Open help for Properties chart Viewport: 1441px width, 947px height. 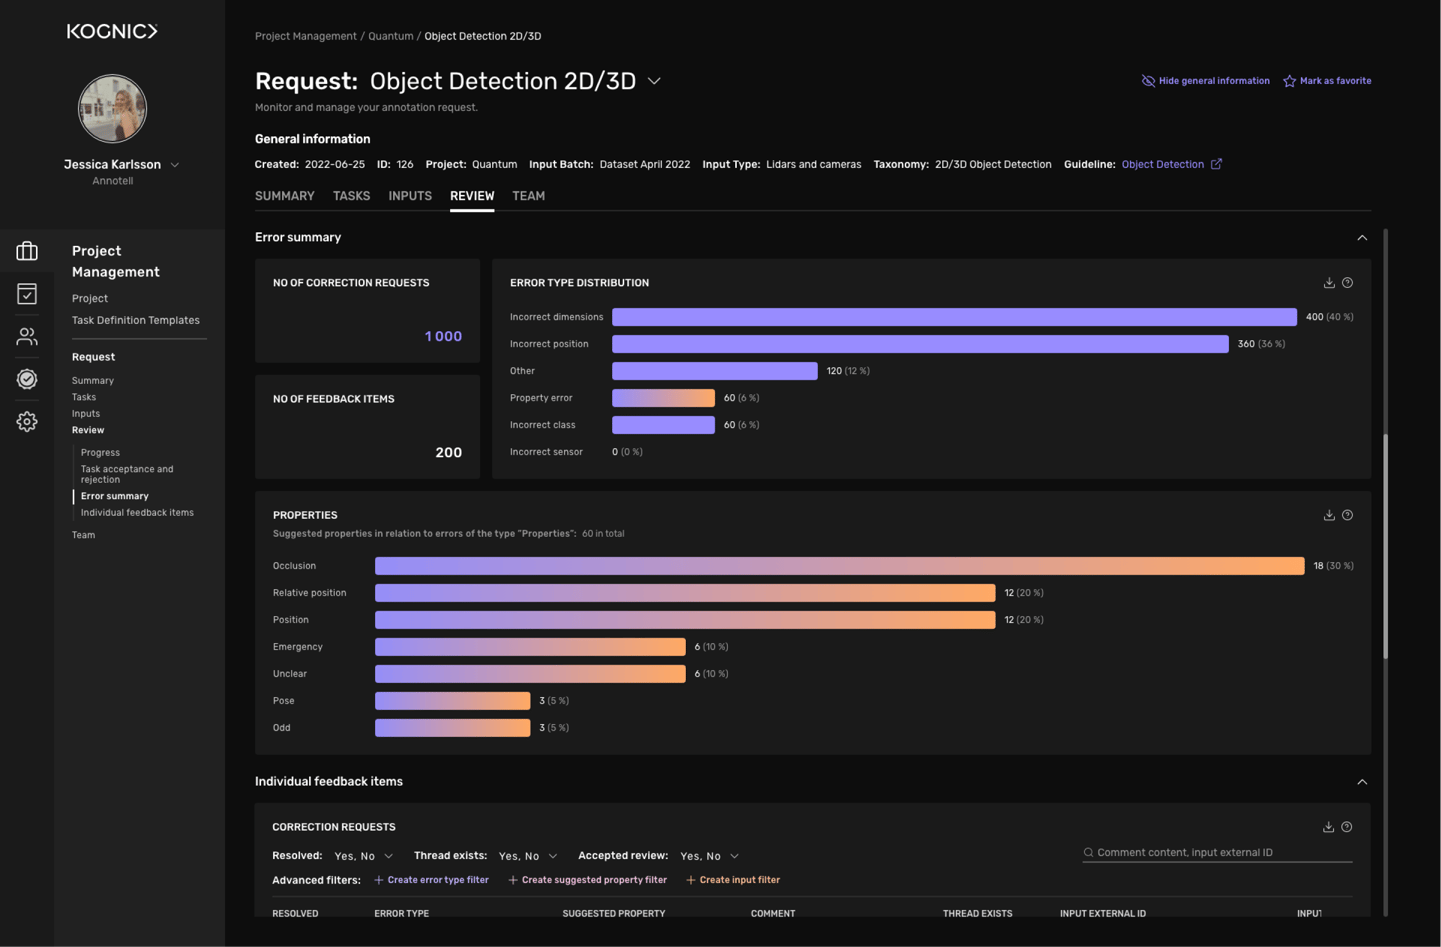pos(1347,515)
